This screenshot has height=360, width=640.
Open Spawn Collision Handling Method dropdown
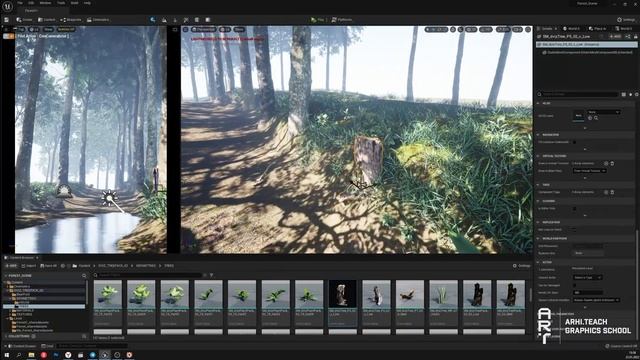point(596,300)
